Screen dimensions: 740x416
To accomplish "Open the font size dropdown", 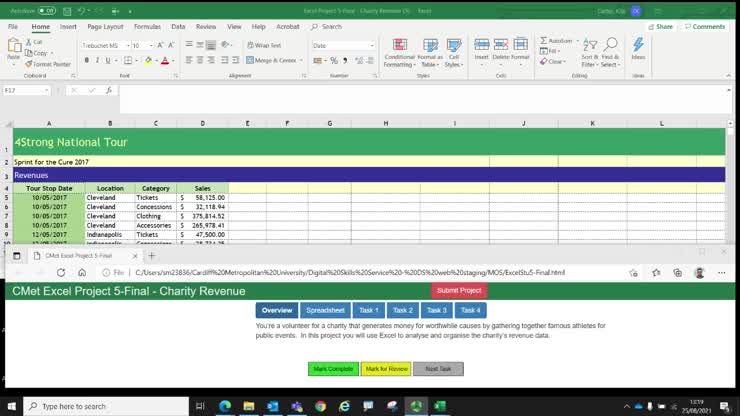I will (x=151, y=46).
